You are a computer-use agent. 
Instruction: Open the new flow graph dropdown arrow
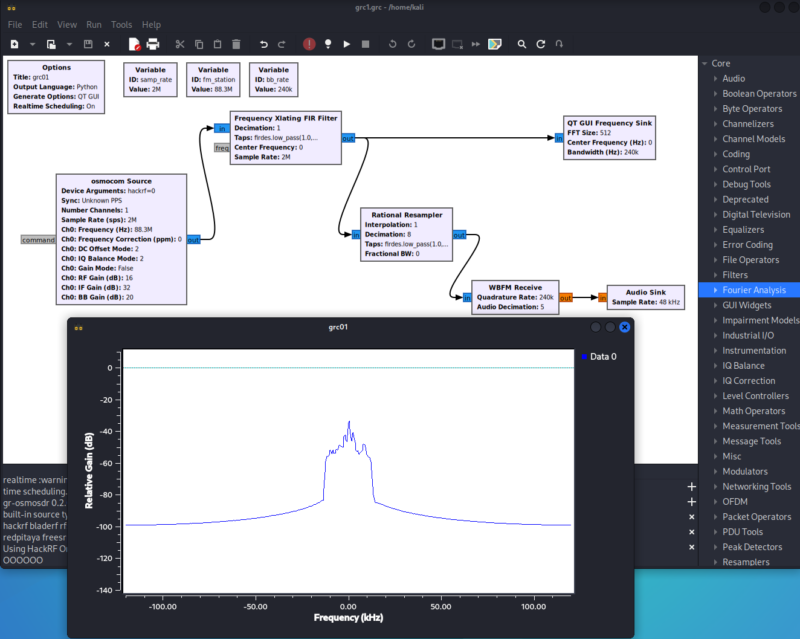[x=32, y=44]
